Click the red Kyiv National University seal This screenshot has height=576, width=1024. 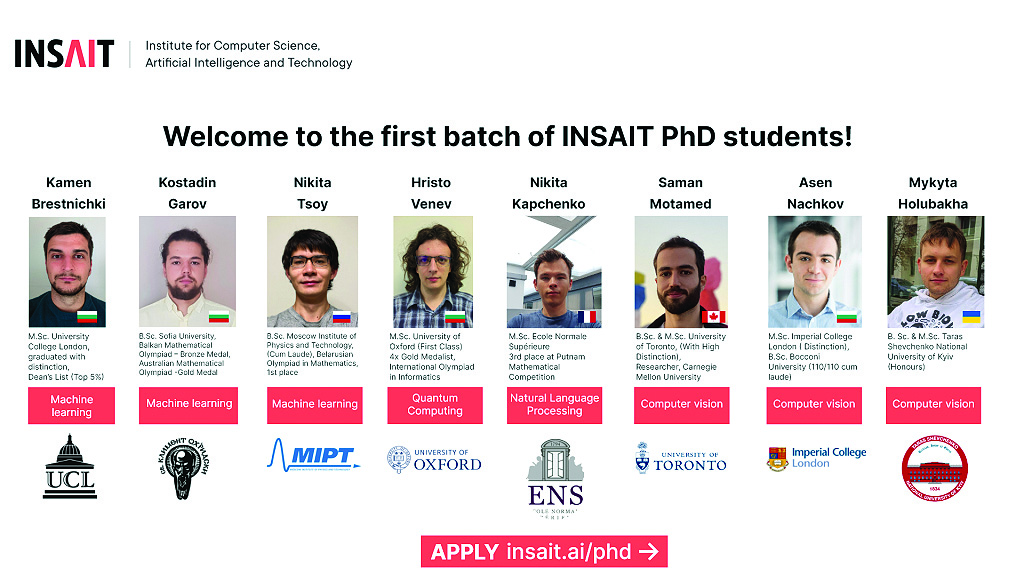point(935,468)
